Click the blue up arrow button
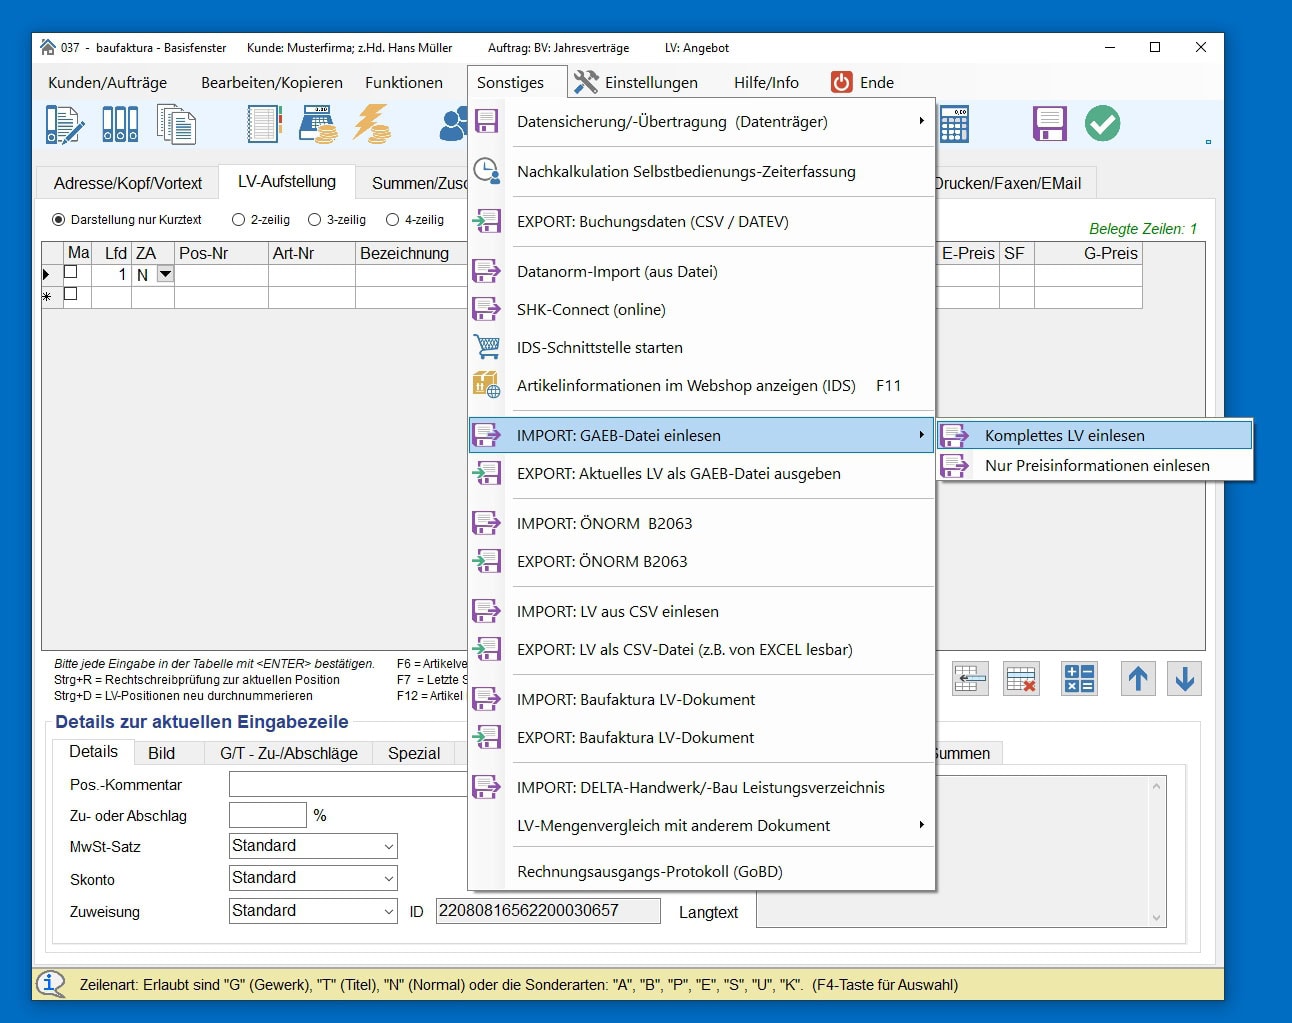1292x1023 pixels. [x=1137, y=679]
